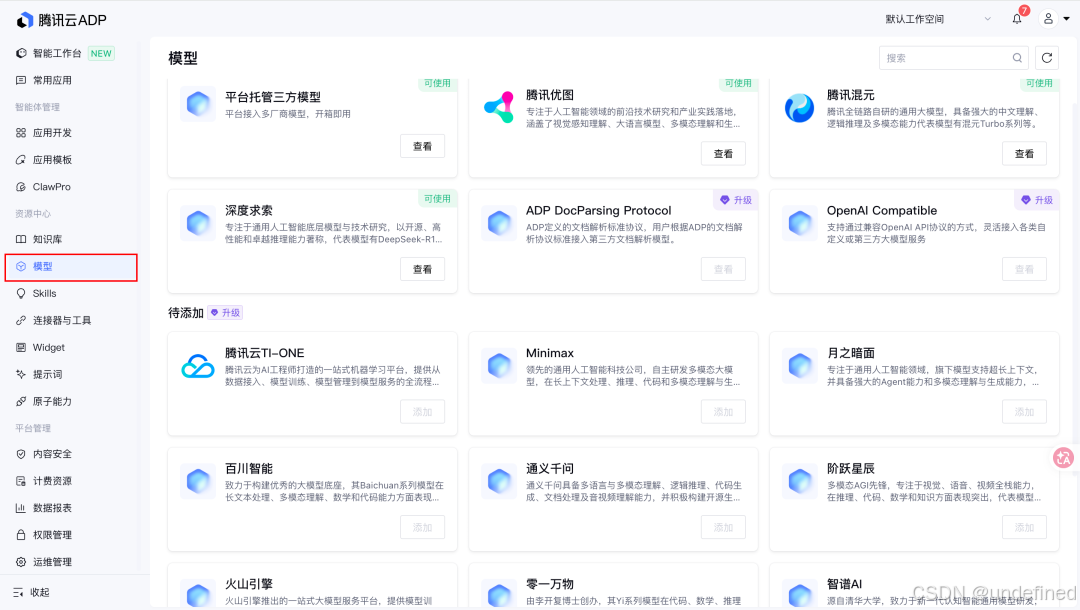
Task: Click ADP DocParsing Protocol card icon
Action: tap(499, 223)
